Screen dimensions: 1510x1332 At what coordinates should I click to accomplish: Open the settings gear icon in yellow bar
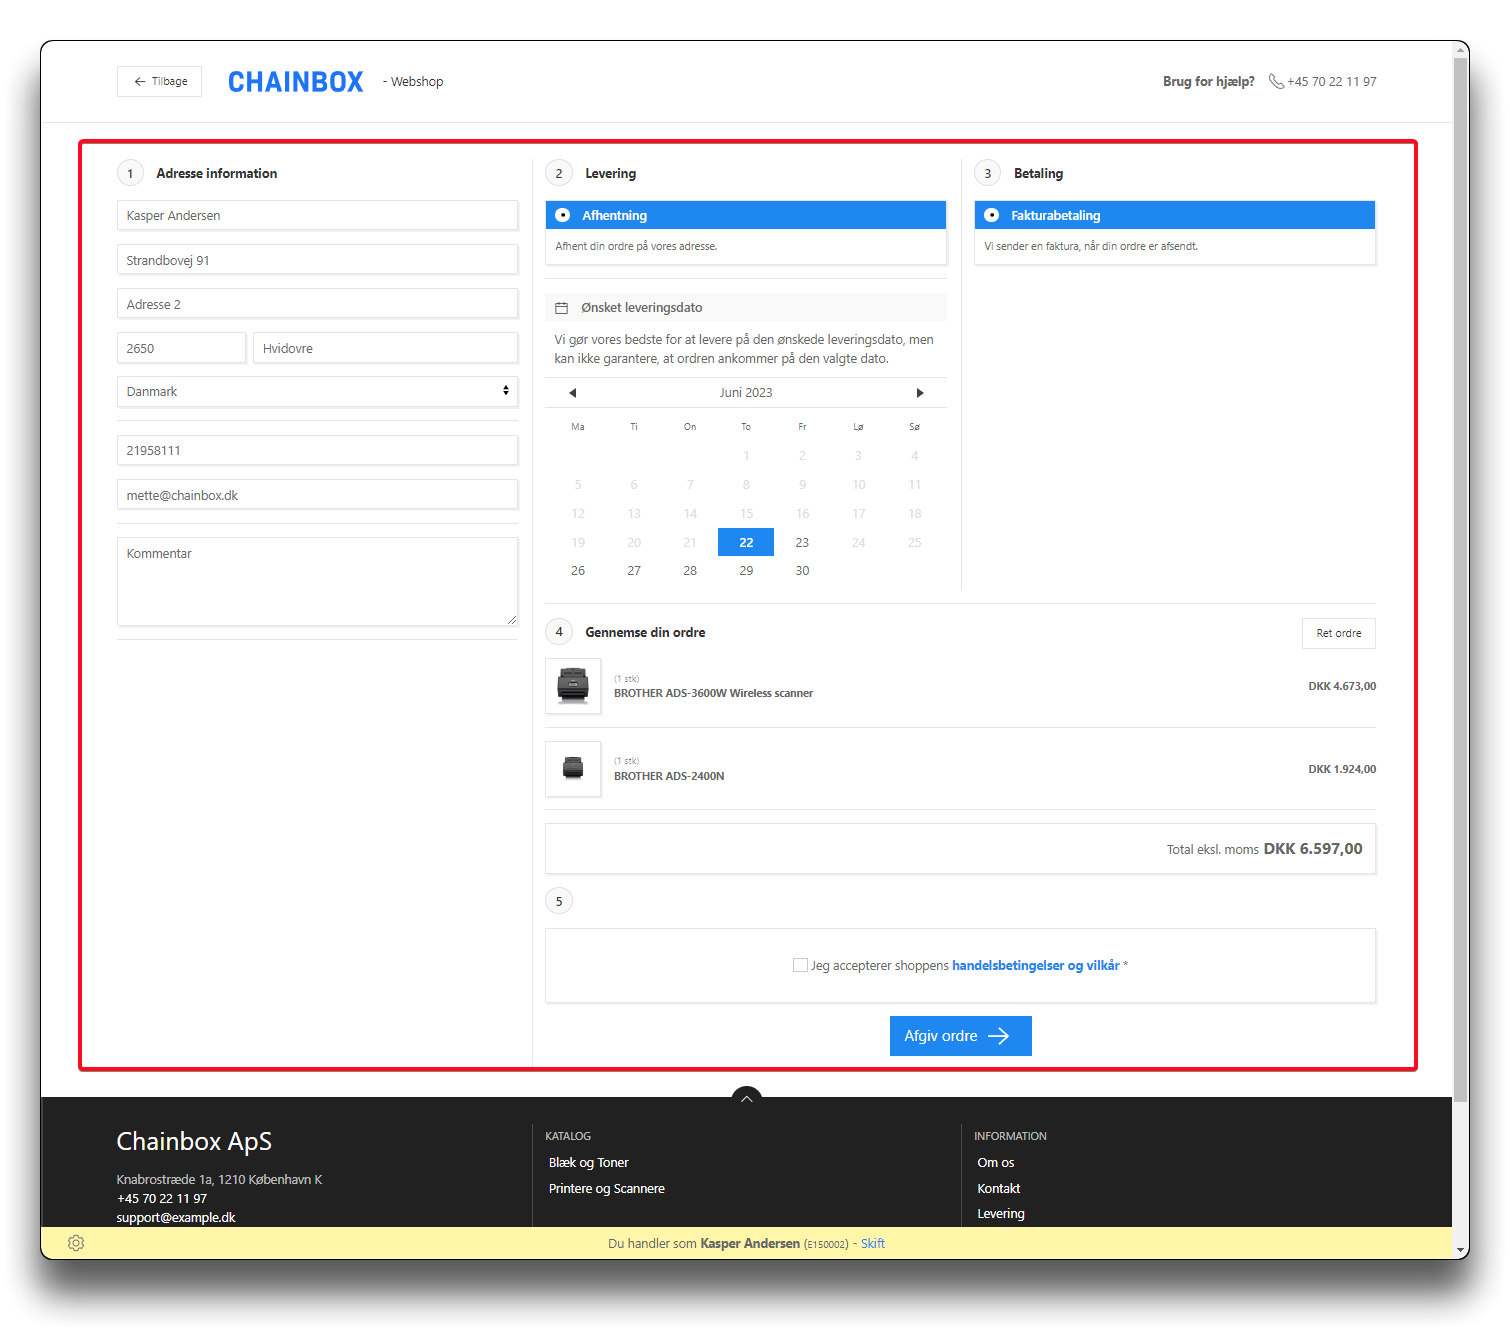coord(76,1243)
